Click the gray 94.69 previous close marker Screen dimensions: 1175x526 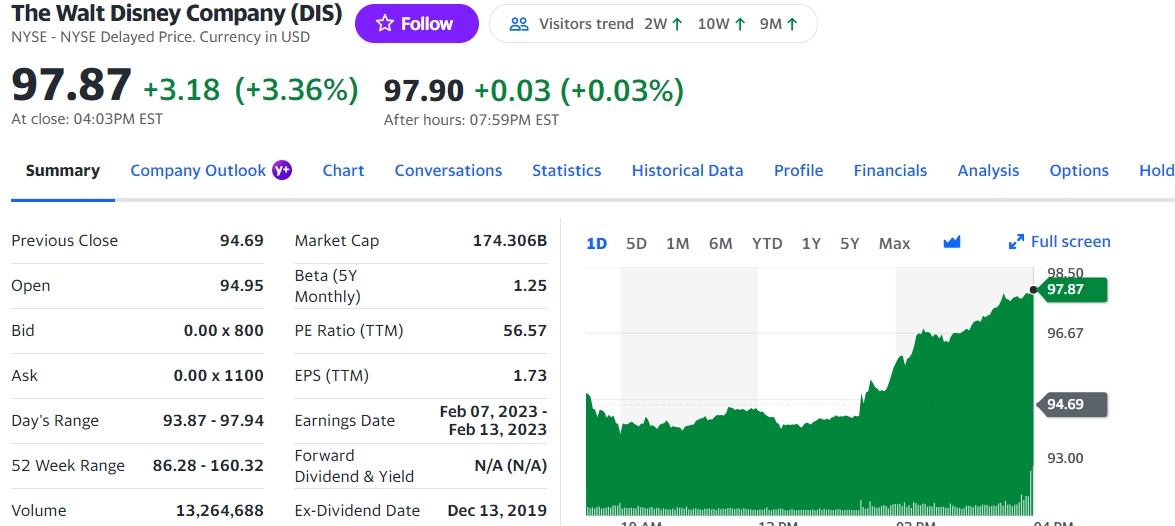(1075, 404)
